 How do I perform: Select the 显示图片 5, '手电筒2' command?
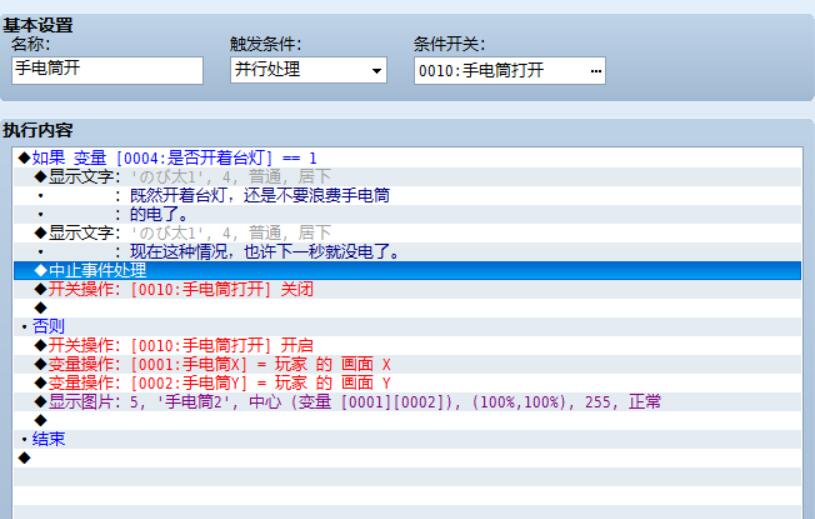point(408,402)
